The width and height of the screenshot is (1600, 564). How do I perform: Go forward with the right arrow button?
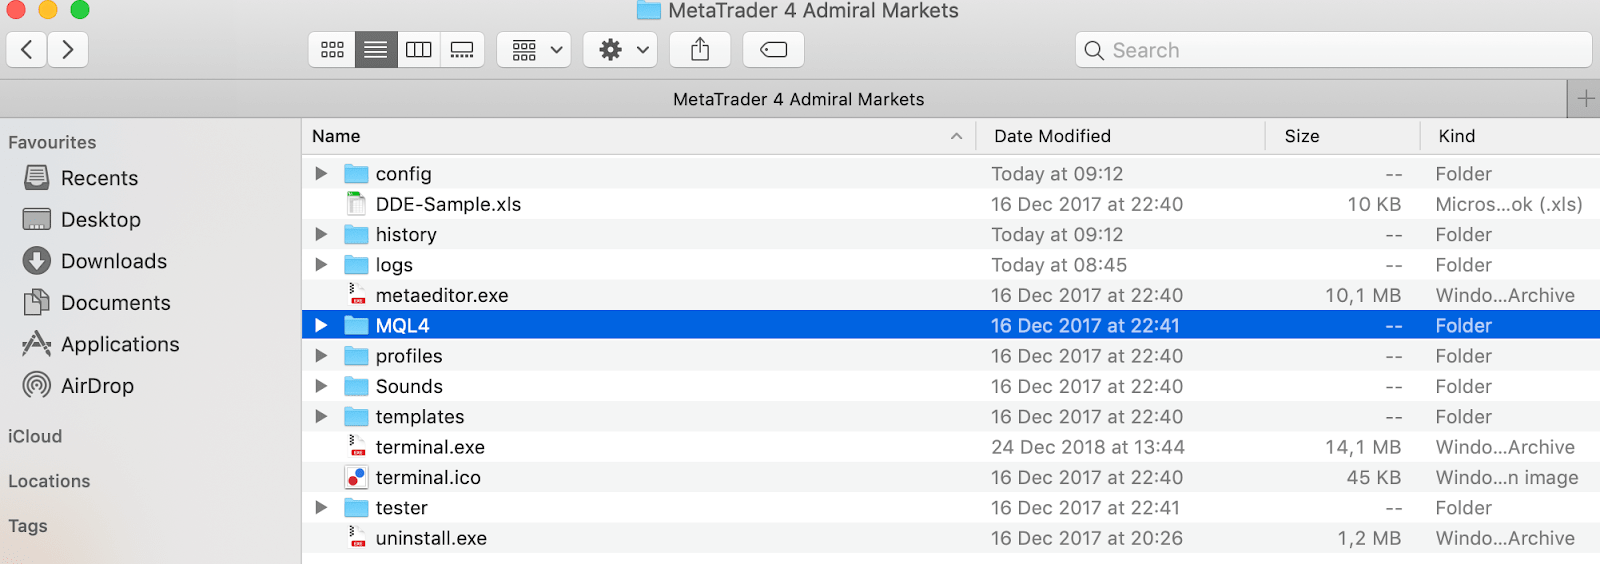(x=68, y=49)
